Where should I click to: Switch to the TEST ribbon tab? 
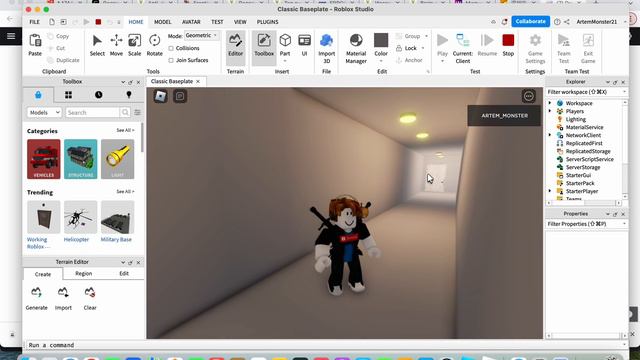217,22
